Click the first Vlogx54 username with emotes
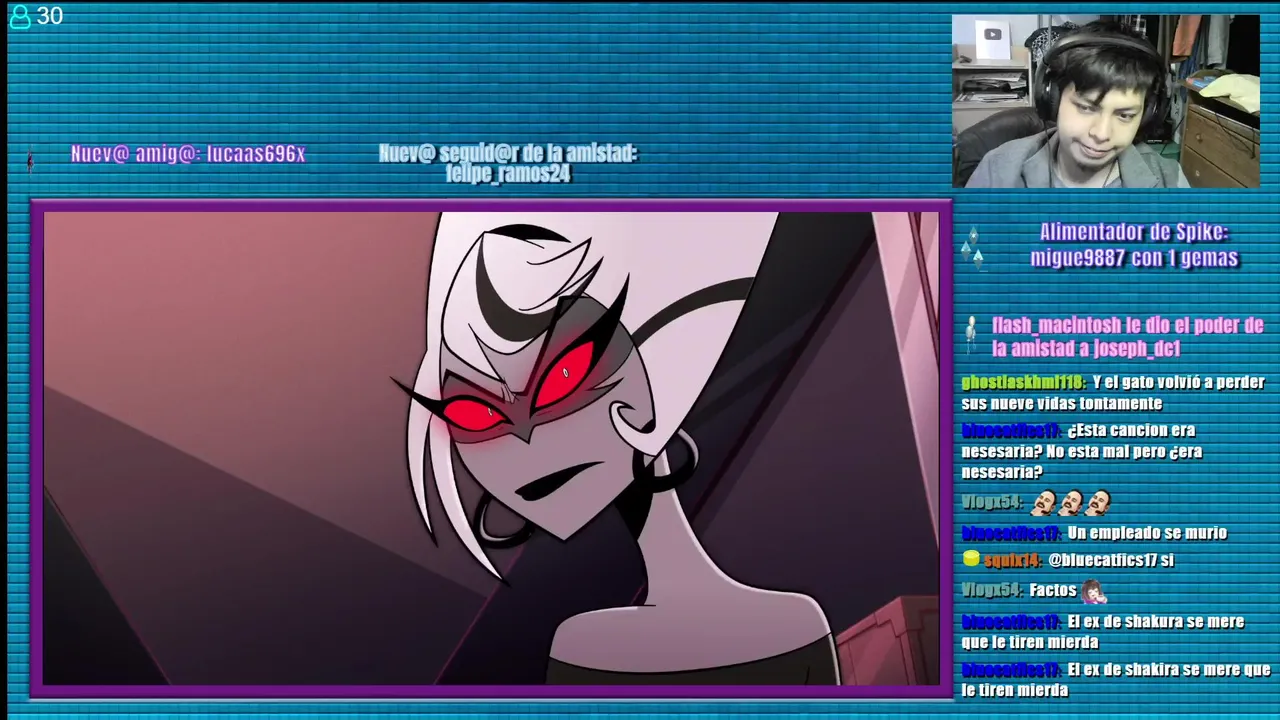The height and width of the screenshot is (720, 1280). pyautogui.click(x=991, y=502)
